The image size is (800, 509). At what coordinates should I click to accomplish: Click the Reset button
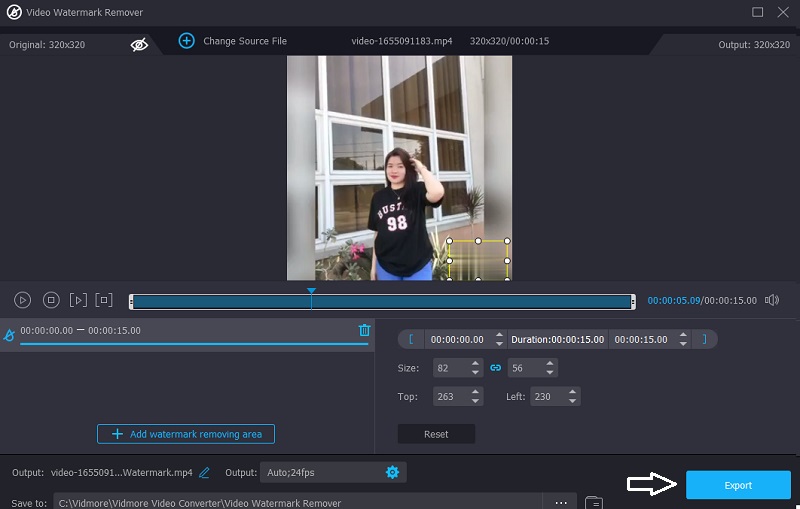(x=436, y=434)
